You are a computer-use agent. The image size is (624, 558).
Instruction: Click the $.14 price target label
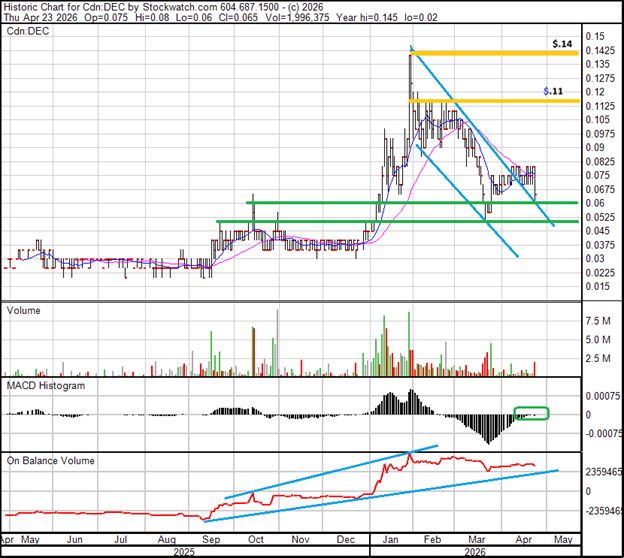(563, 45)
